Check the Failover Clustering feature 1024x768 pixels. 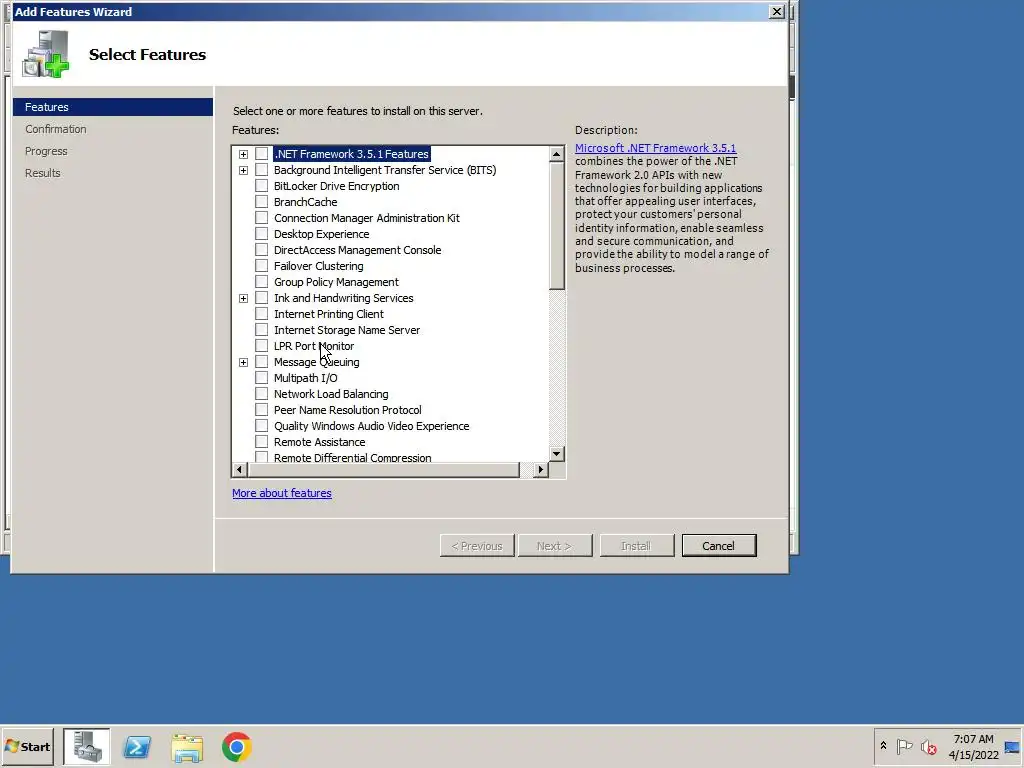(x=261, y=266)
